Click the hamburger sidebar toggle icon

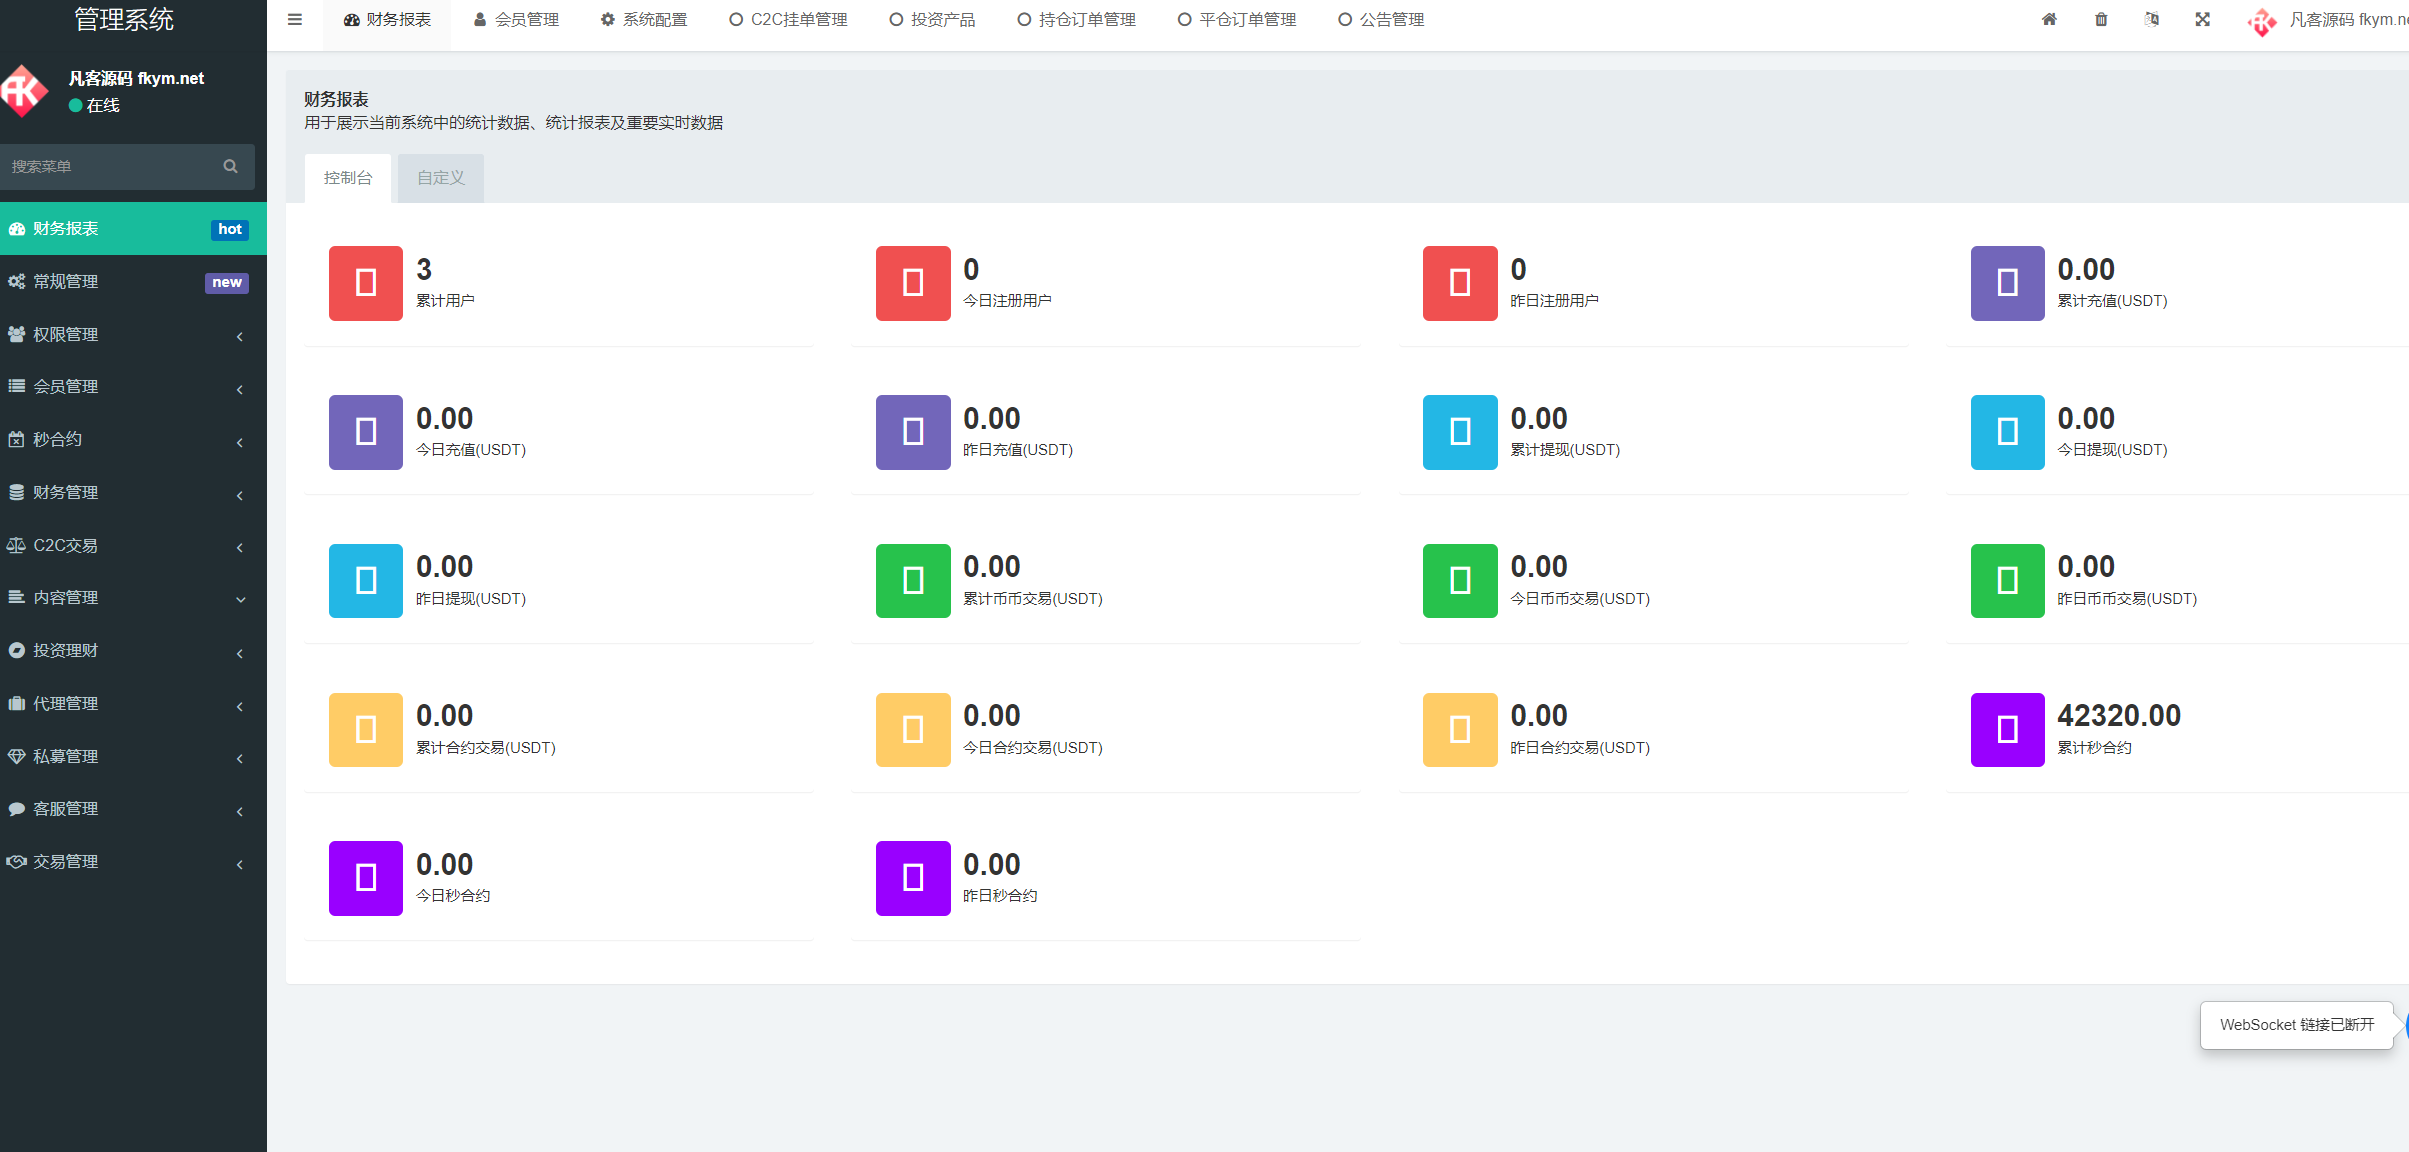point(294,19)
